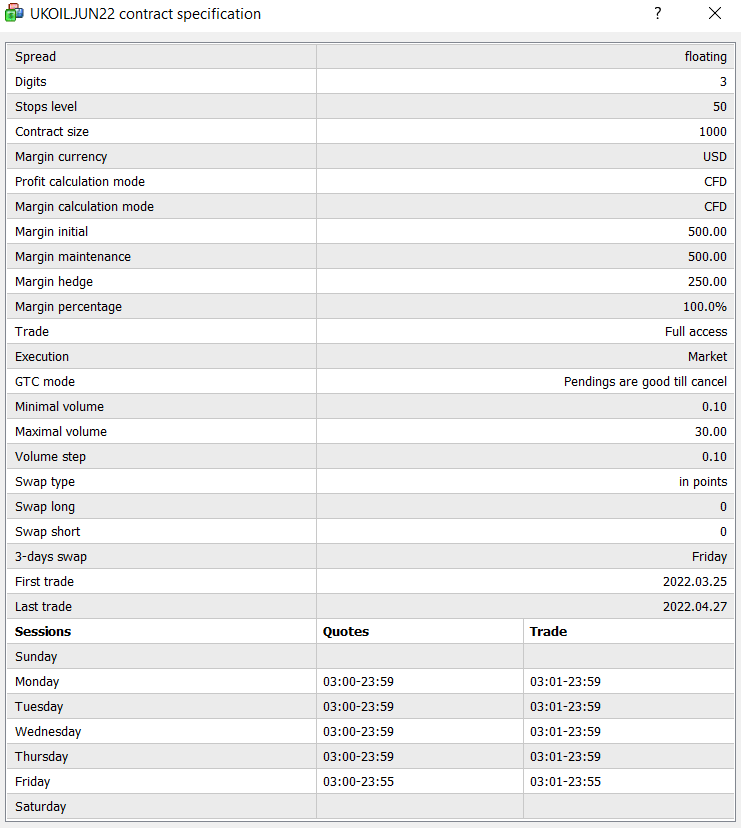This screenshot has width=741, height=828.
Task: Select Monday quotes session time
Action: 358,682
